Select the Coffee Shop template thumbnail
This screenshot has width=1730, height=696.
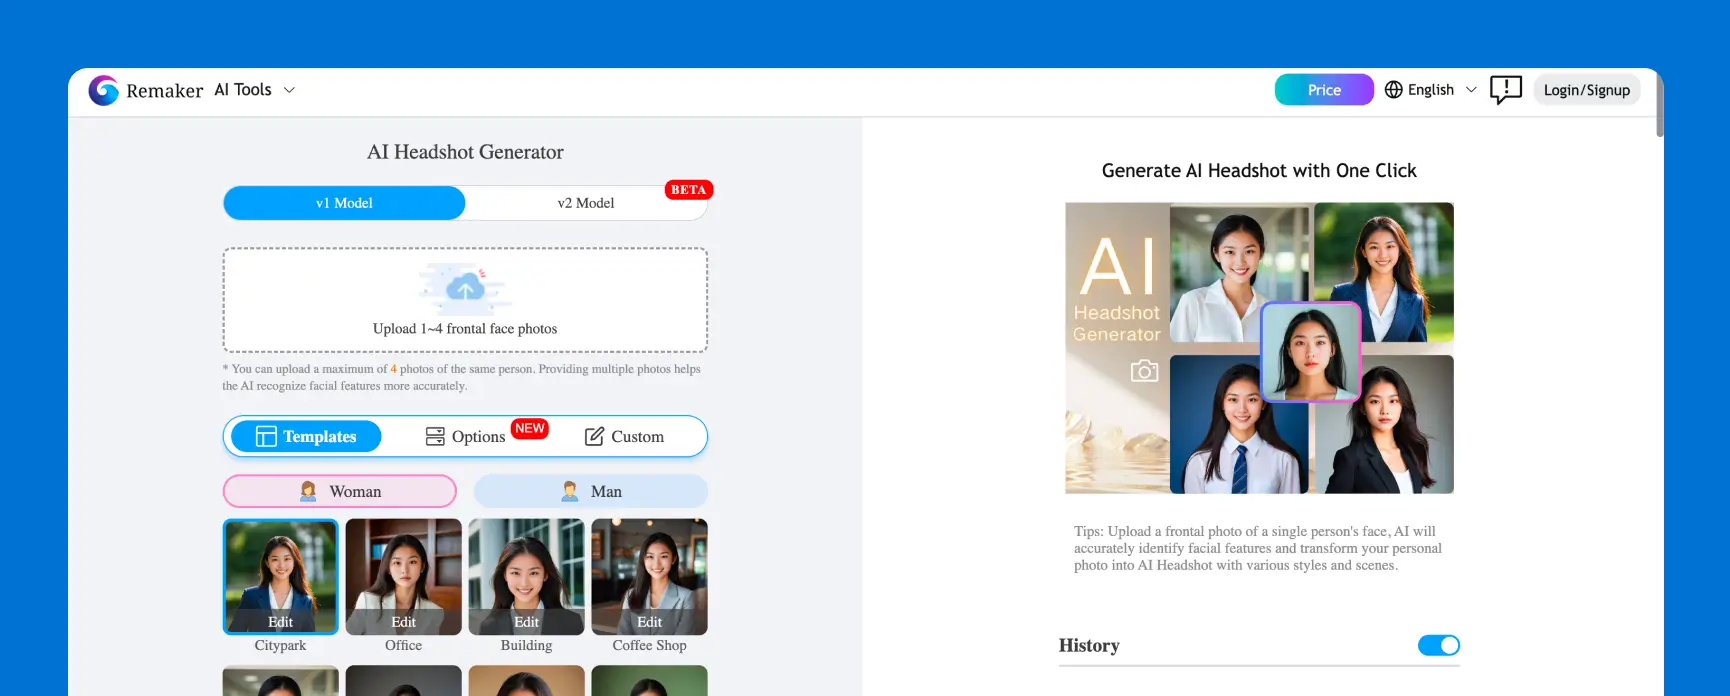coord(650,576)
